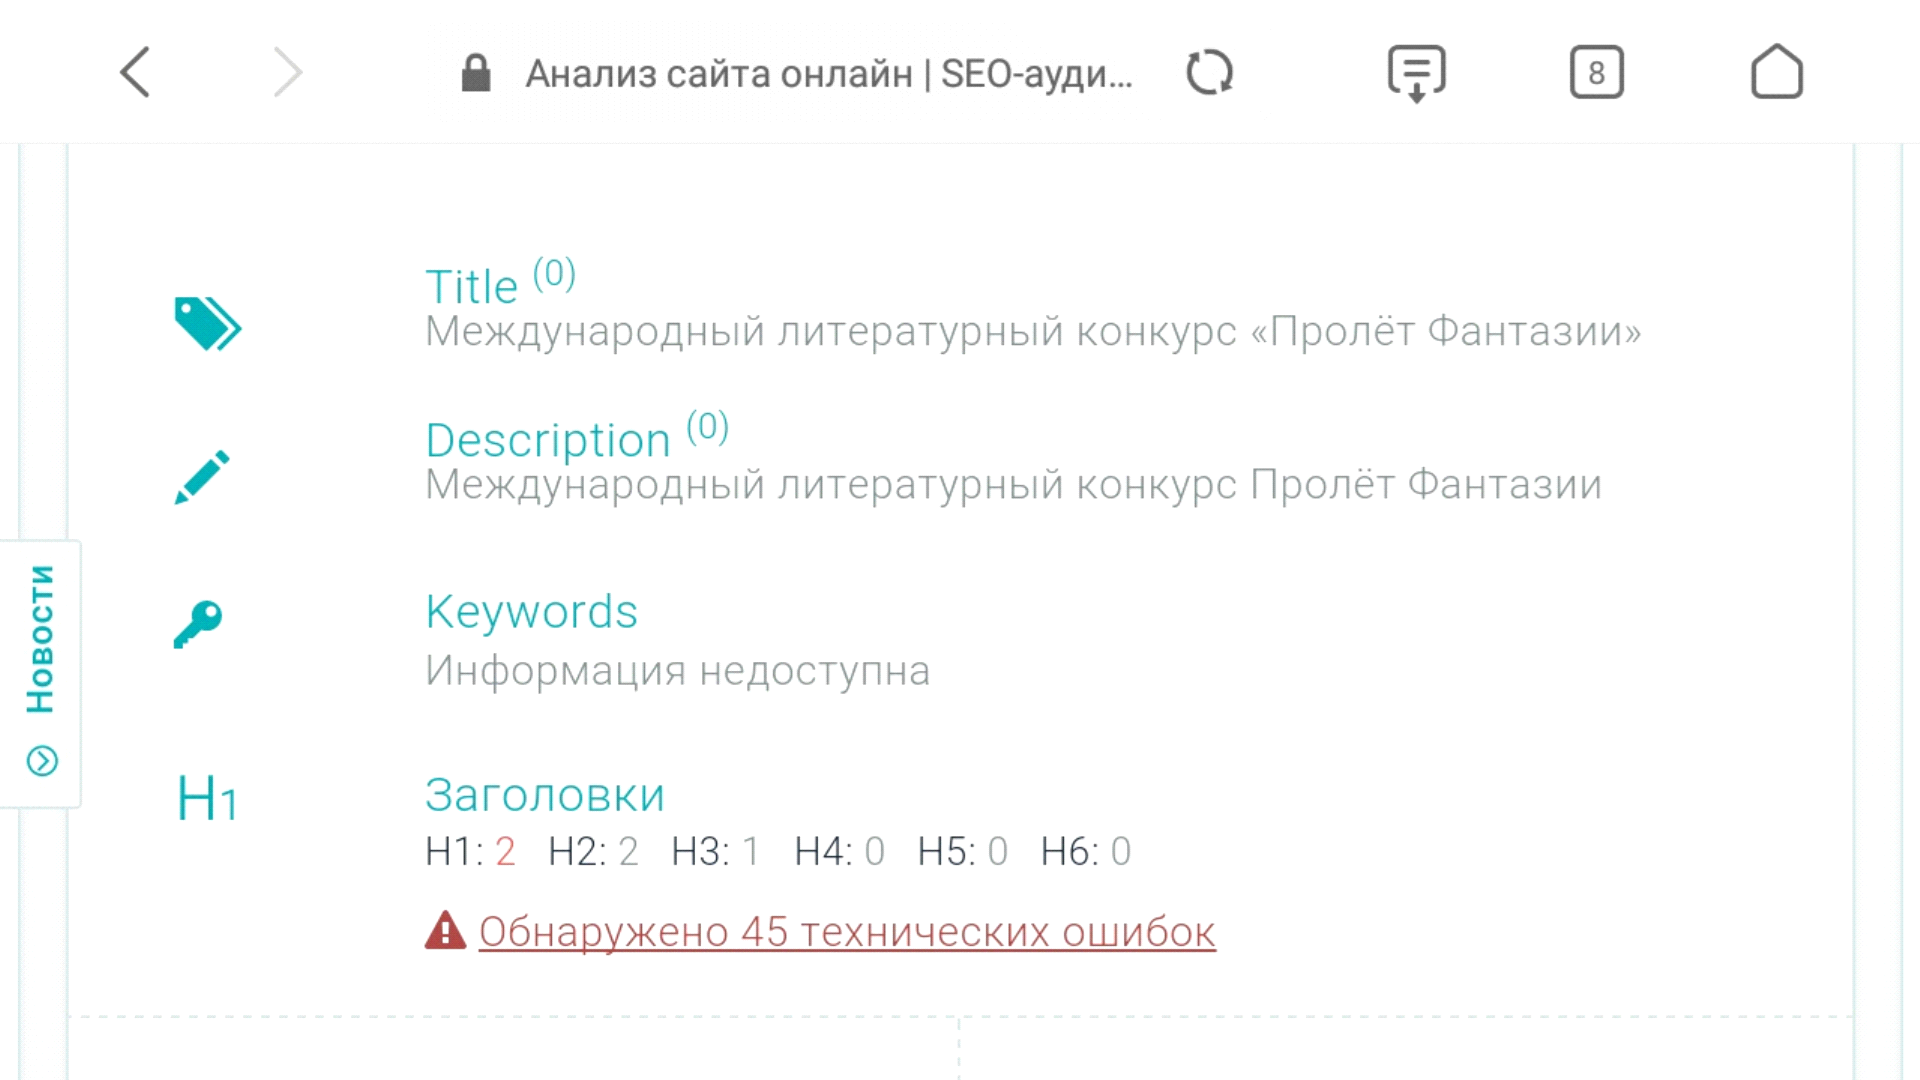Click the Title heading label
This screenshot has width=1920, height=1080.
pos(471,287)
